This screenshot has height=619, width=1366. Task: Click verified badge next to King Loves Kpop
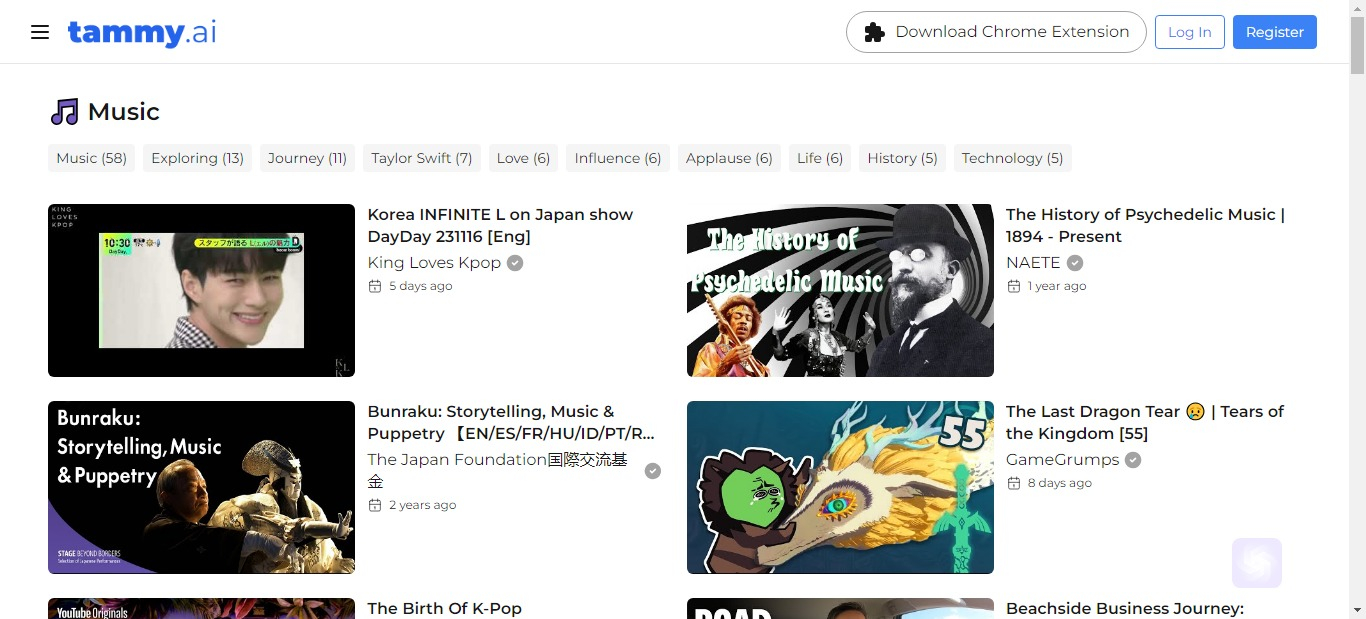tap(515, 263)
